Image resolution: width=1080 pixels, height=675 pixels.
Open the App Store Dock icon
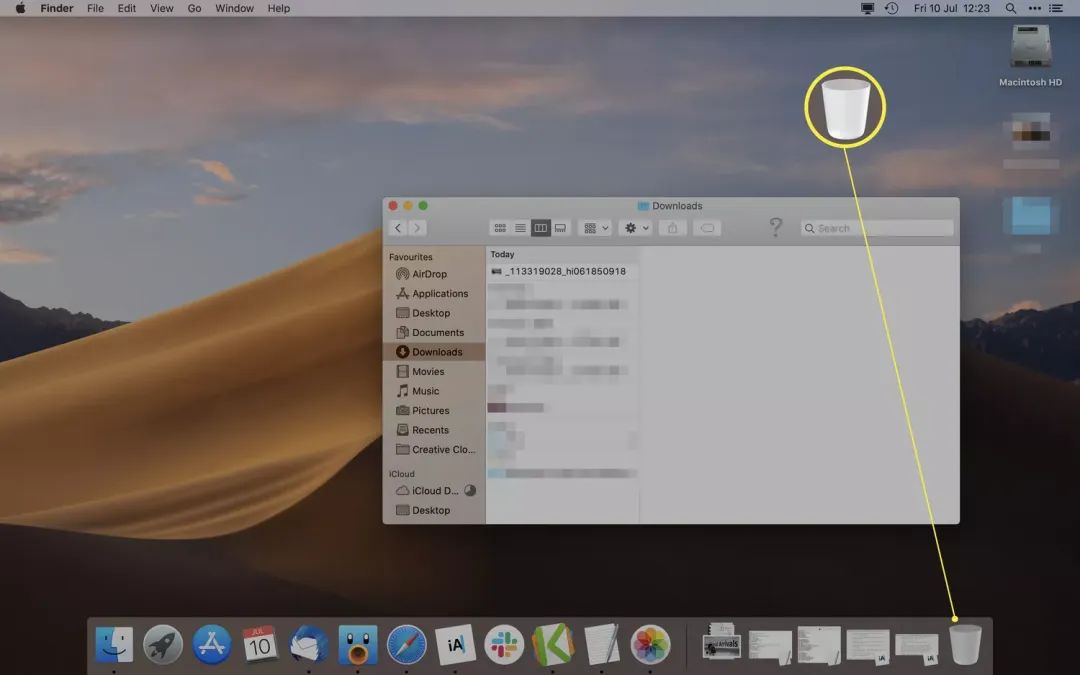click(211, 645)
